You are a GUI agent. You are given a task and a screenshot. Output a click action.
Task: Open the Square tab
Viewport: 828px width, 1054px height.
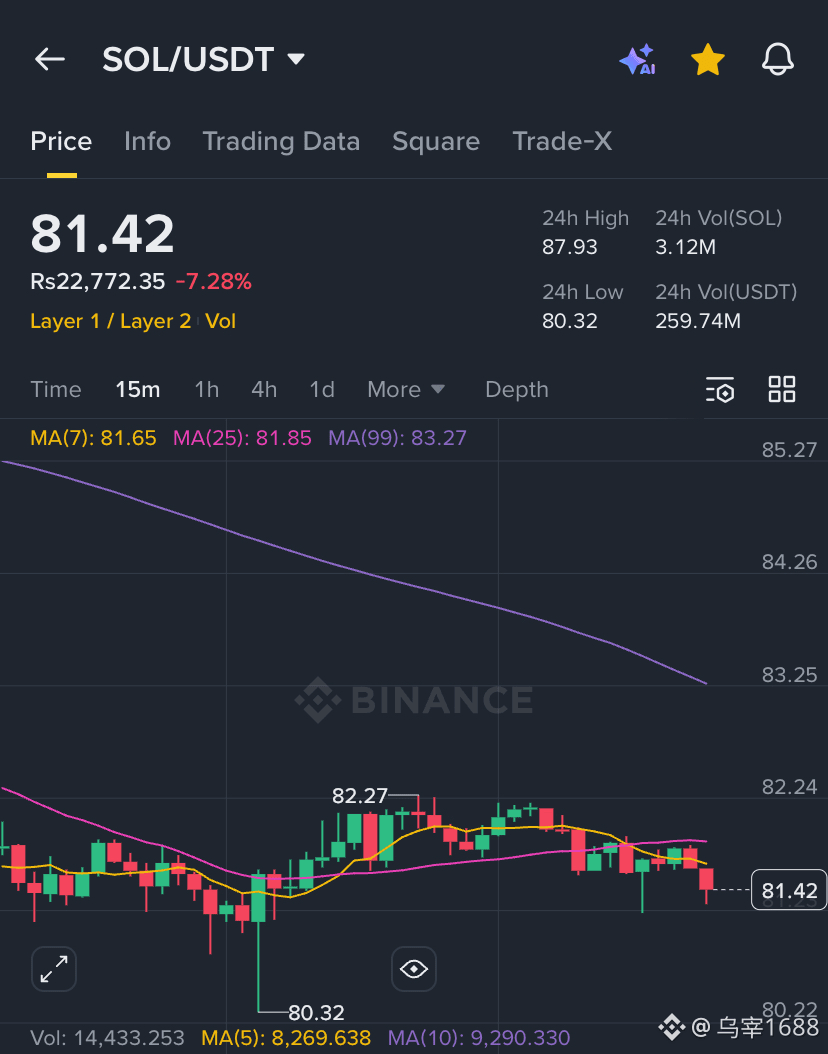tap(436, 141)
